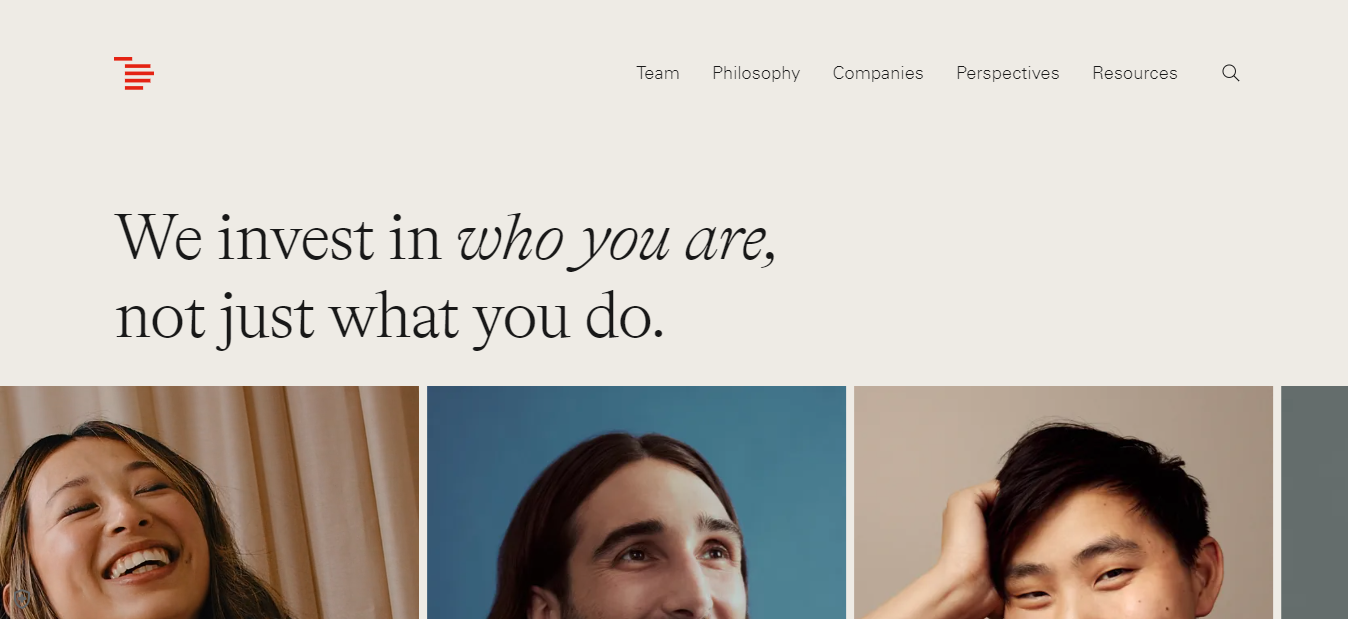
Task: Go to the Philosophy section
Action: pos(756,73)
